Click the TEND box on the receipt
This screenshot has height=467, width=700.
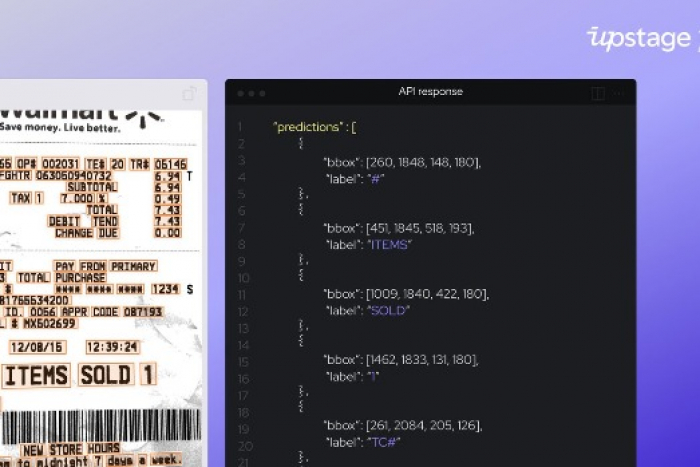pos(105,221)
